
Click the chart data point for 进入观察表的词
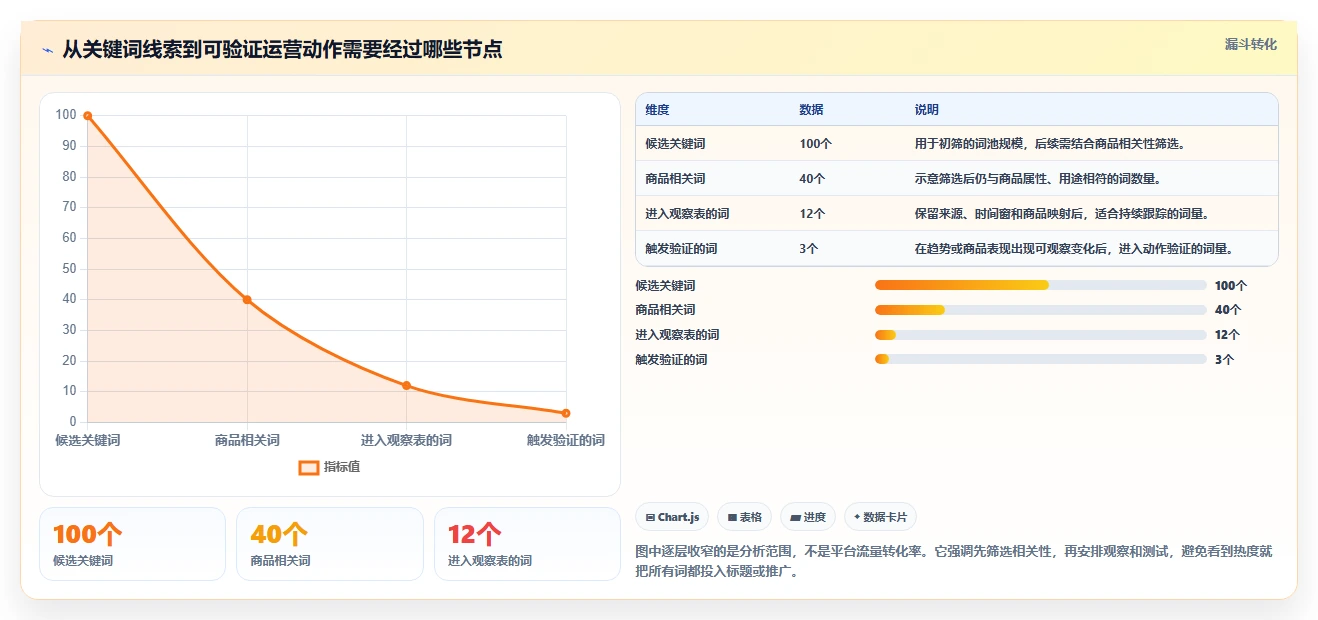click(406, 385)
